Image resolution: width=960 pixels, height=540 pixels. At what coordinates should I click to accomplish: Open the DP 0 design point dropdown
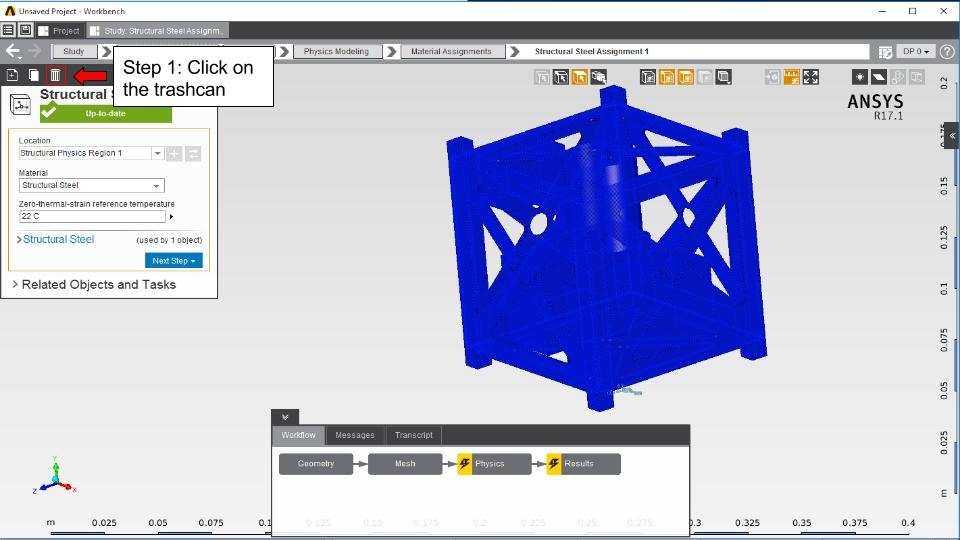(916, 51)
